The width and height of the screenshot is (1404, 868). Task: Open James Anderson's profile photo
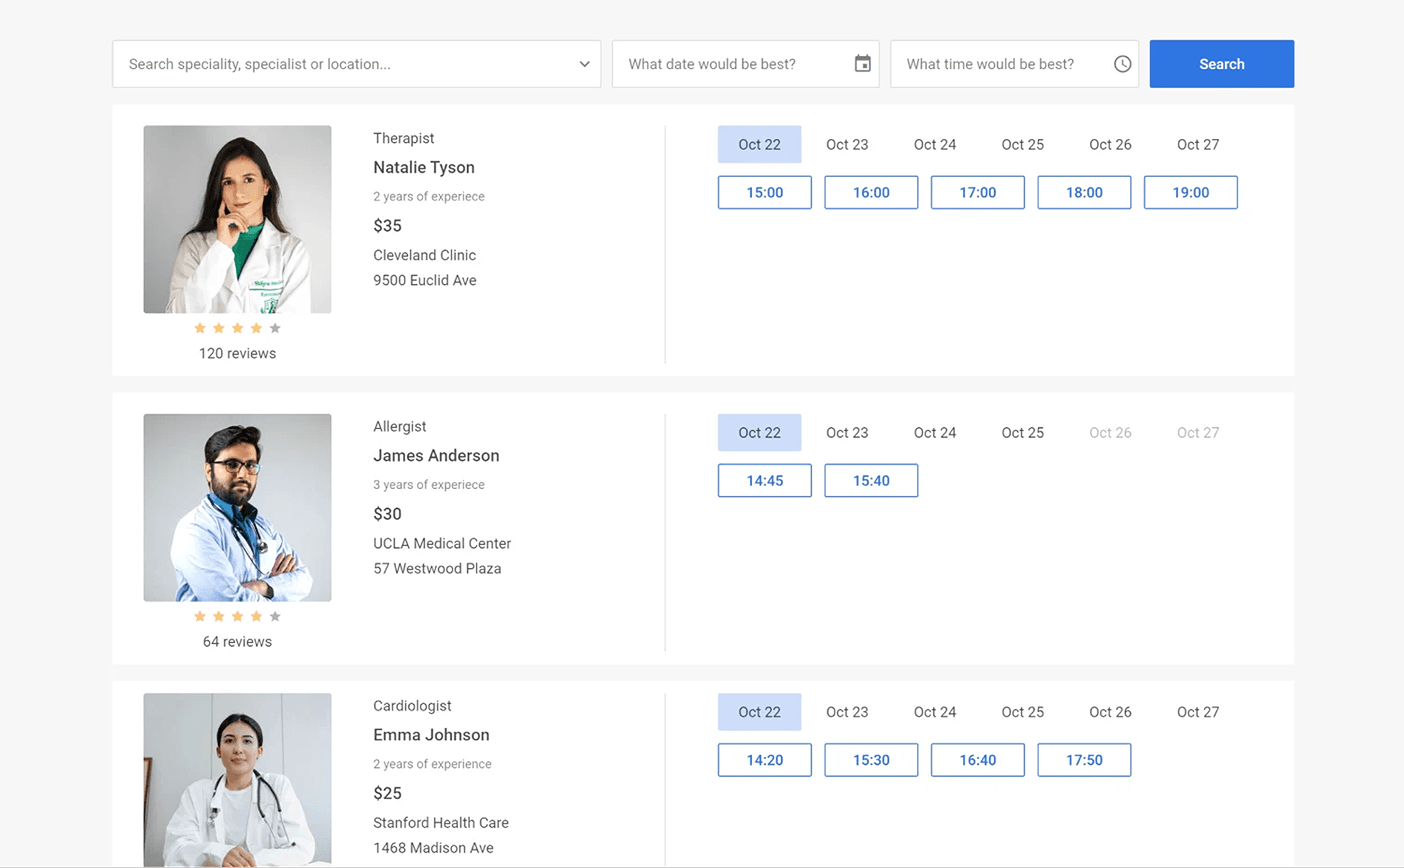pos(237,507)
